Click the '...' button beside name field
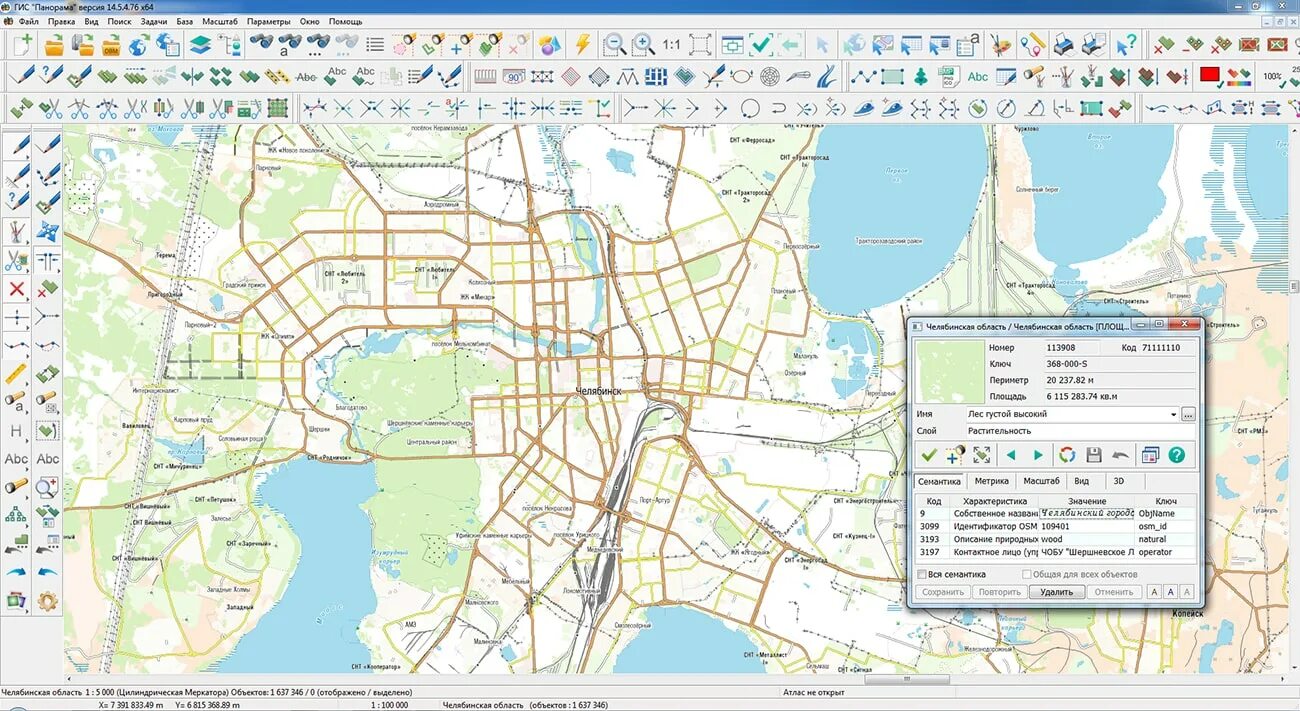The height and width of the screenshot is (711, 1300). tap(1188, 413)
